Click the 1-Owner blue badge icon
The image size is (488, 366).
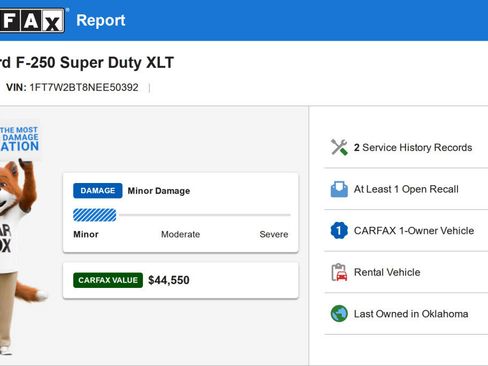[339, 230]
